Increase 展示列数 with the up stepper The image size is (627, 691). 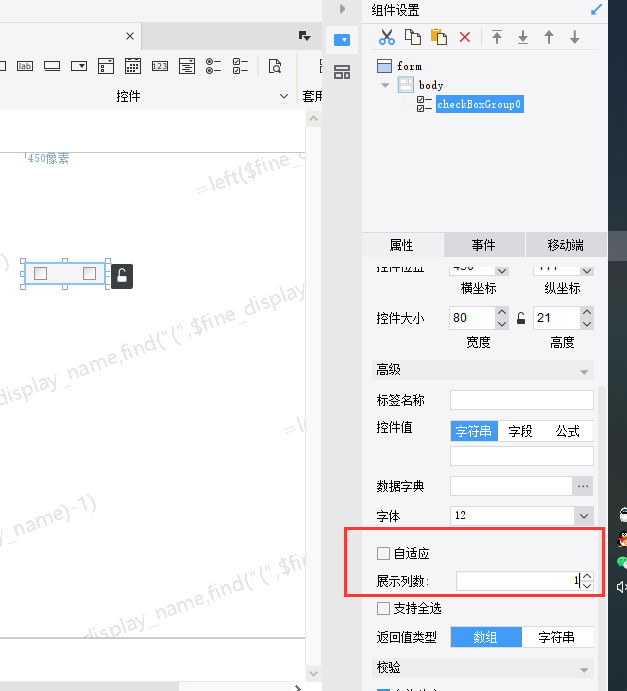(587, 576)
